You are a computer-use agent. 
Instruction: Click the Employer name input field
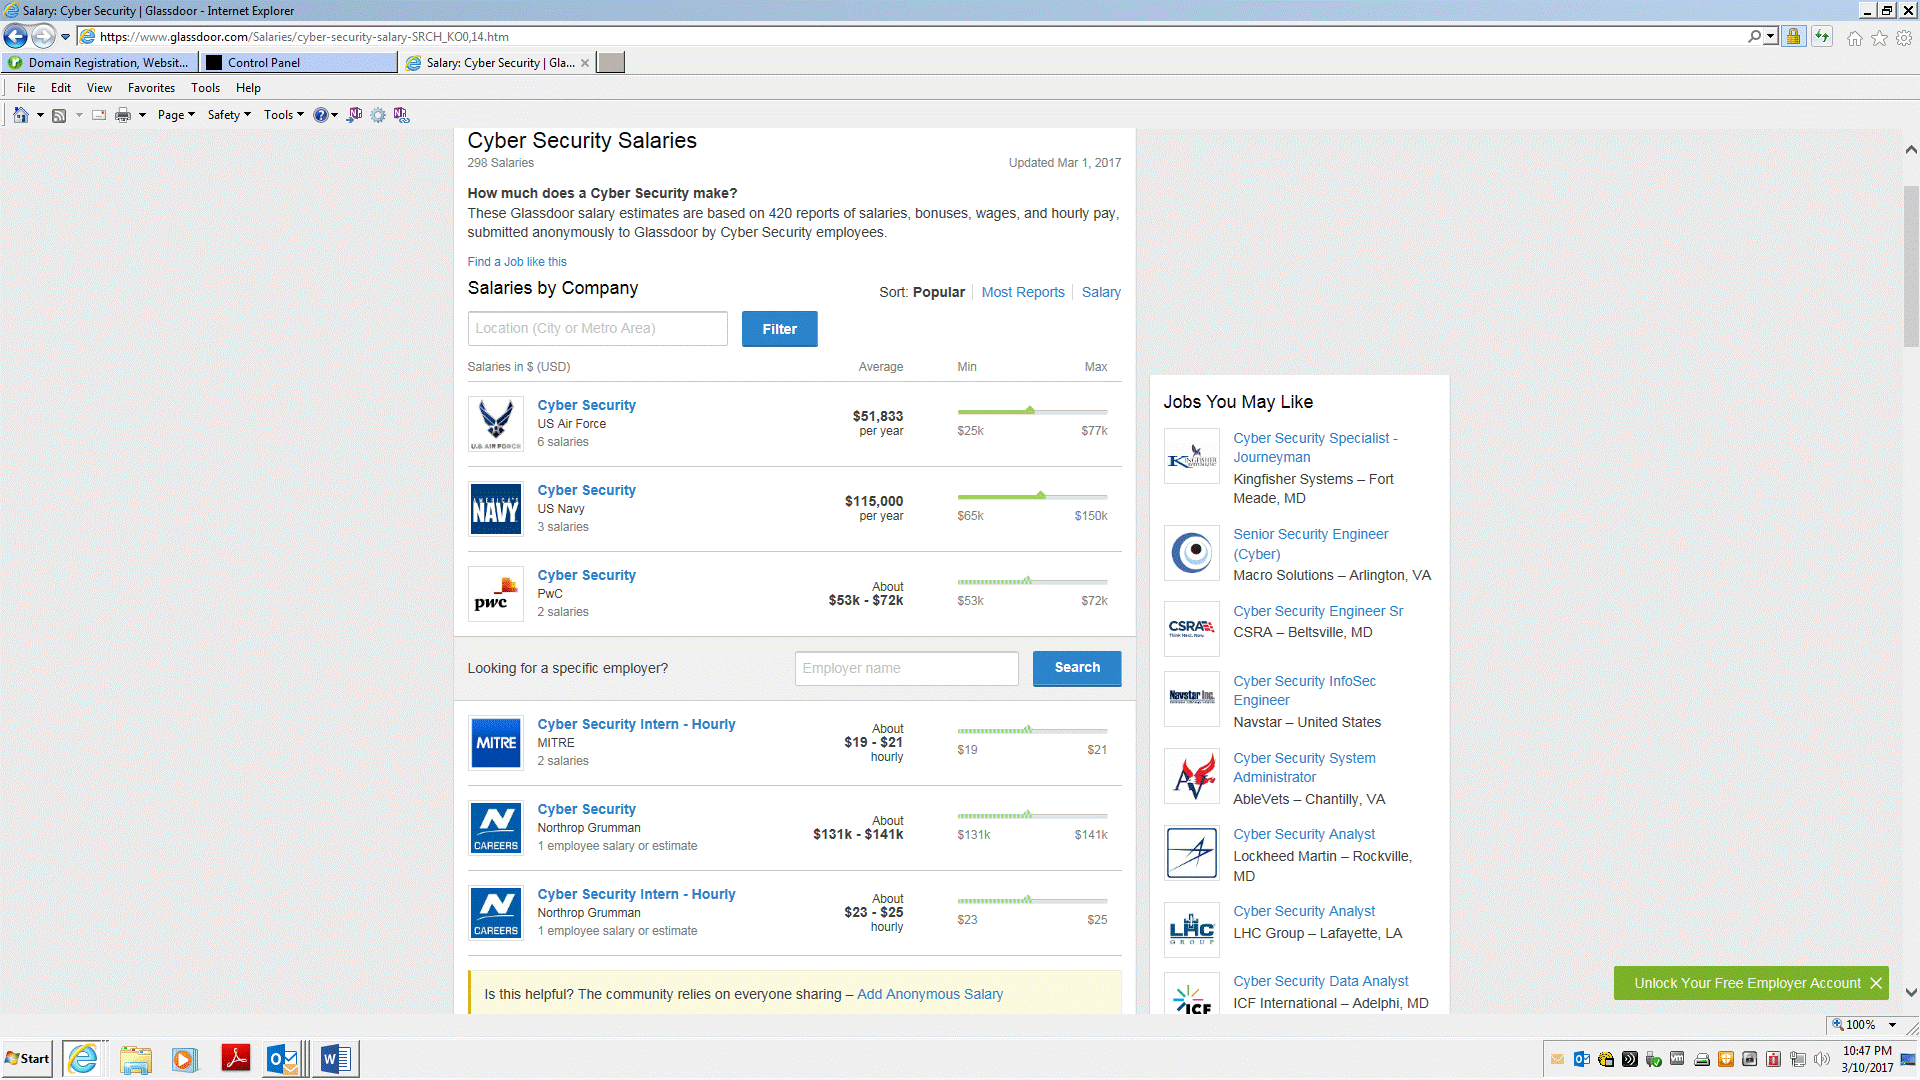click(x=906, y=669)
